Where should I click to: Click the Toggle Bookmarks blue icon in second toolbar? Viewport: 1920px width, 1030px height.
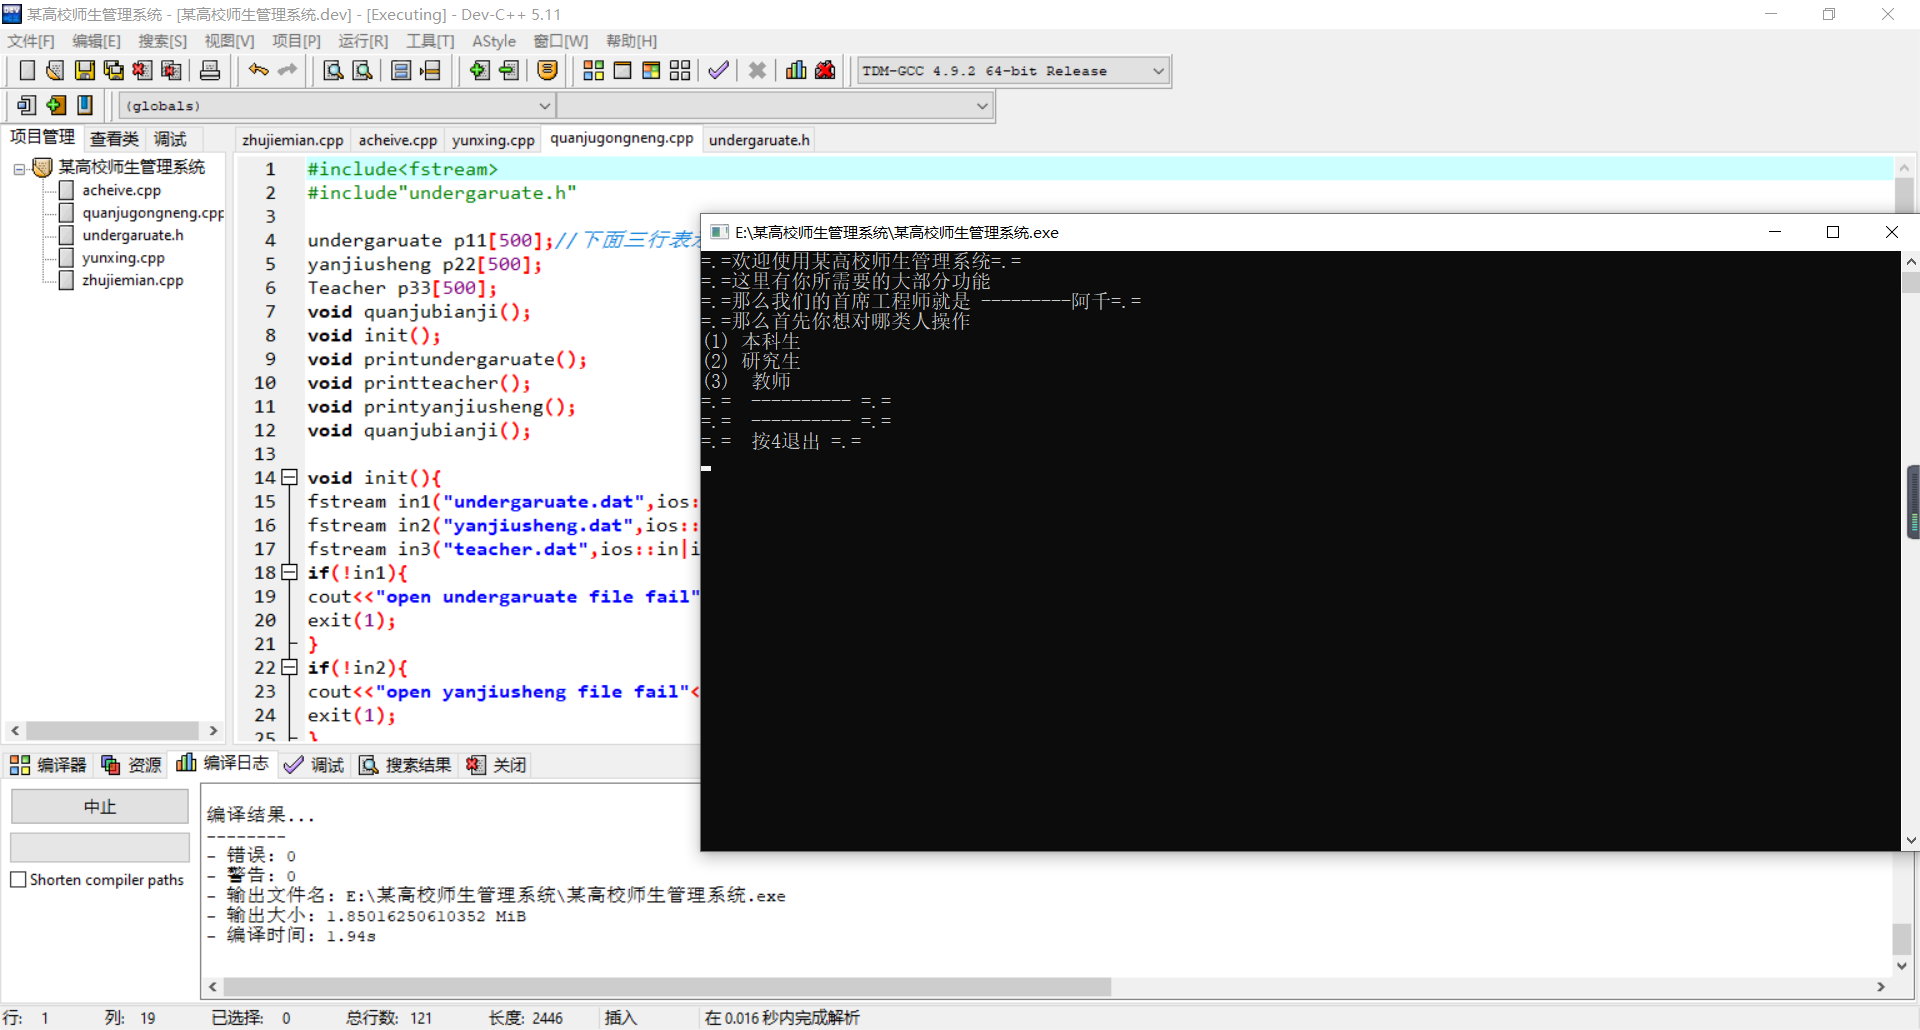coord(85,105)
